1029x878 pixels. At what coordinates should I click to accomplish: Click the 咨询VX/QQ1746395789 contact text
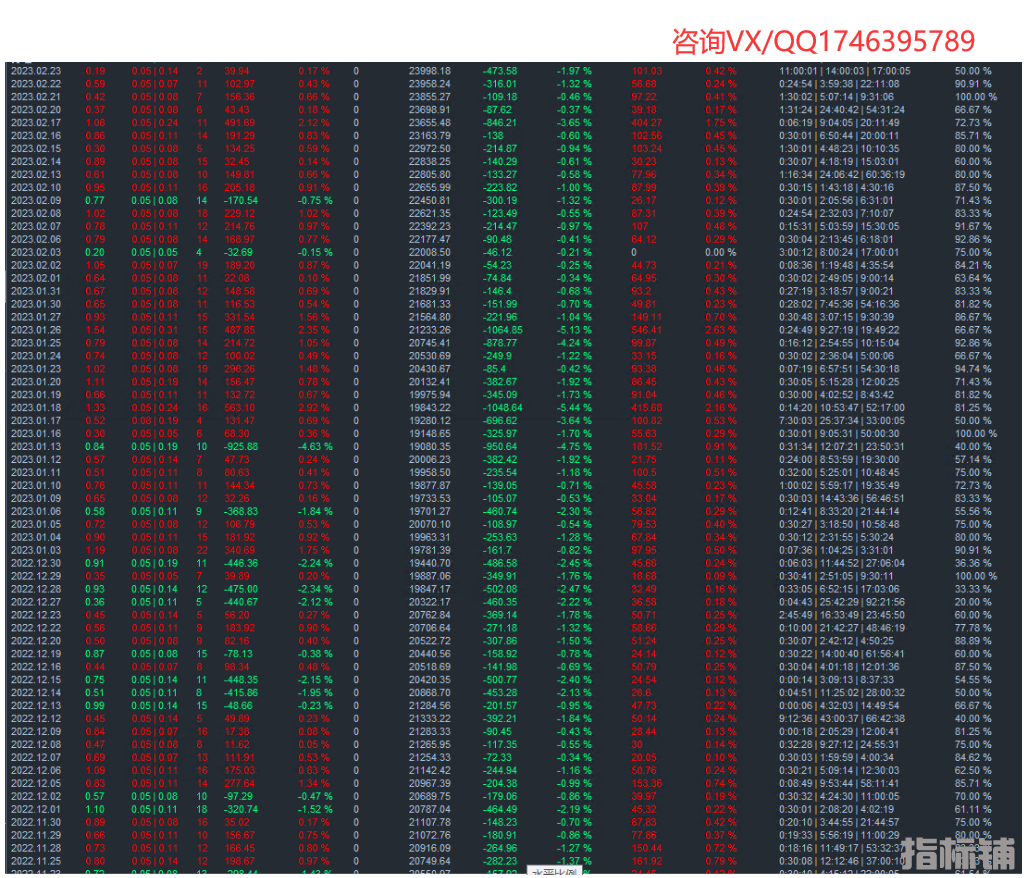823,41
